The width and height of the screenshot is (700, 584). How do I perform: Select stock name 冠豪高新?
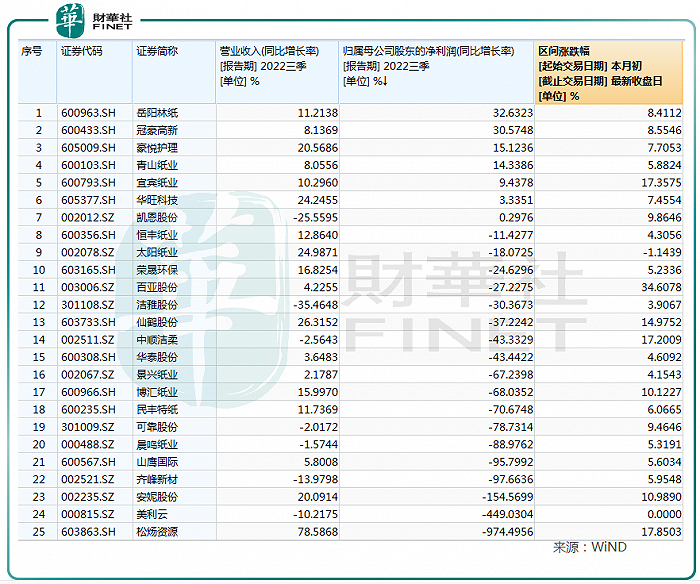[157, 130]
